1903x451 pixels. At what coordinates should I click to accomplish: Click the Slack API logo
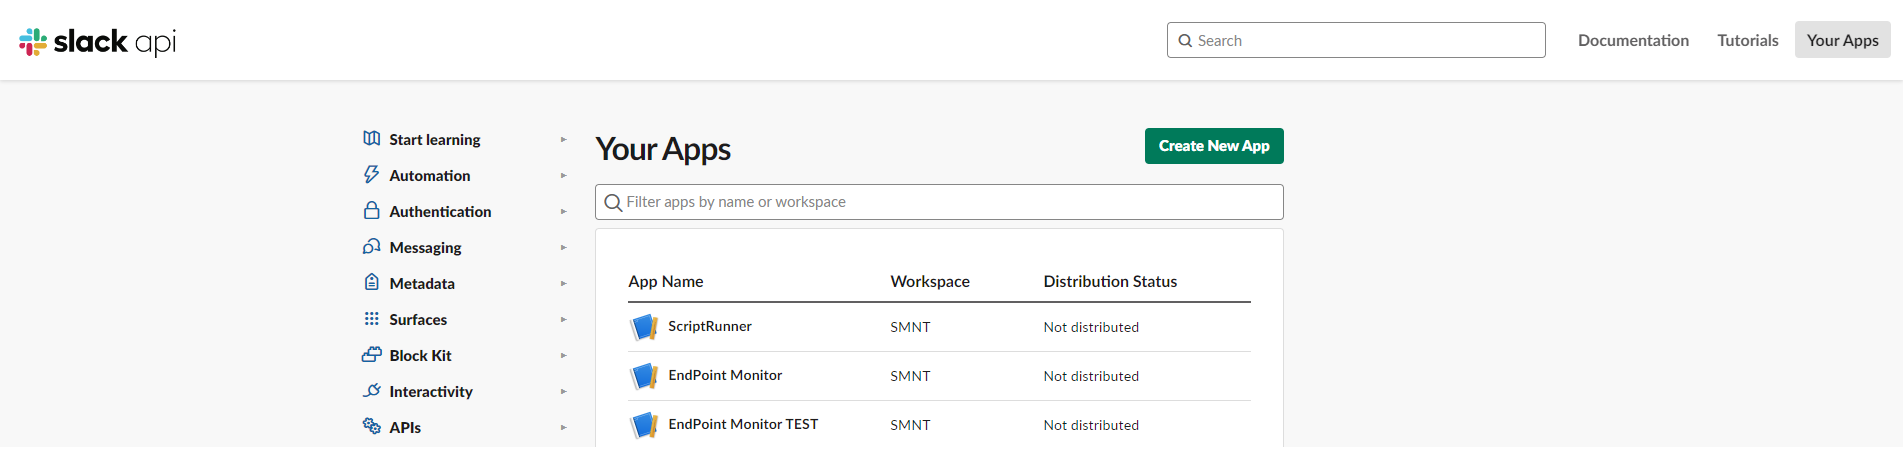pos(97,41)
